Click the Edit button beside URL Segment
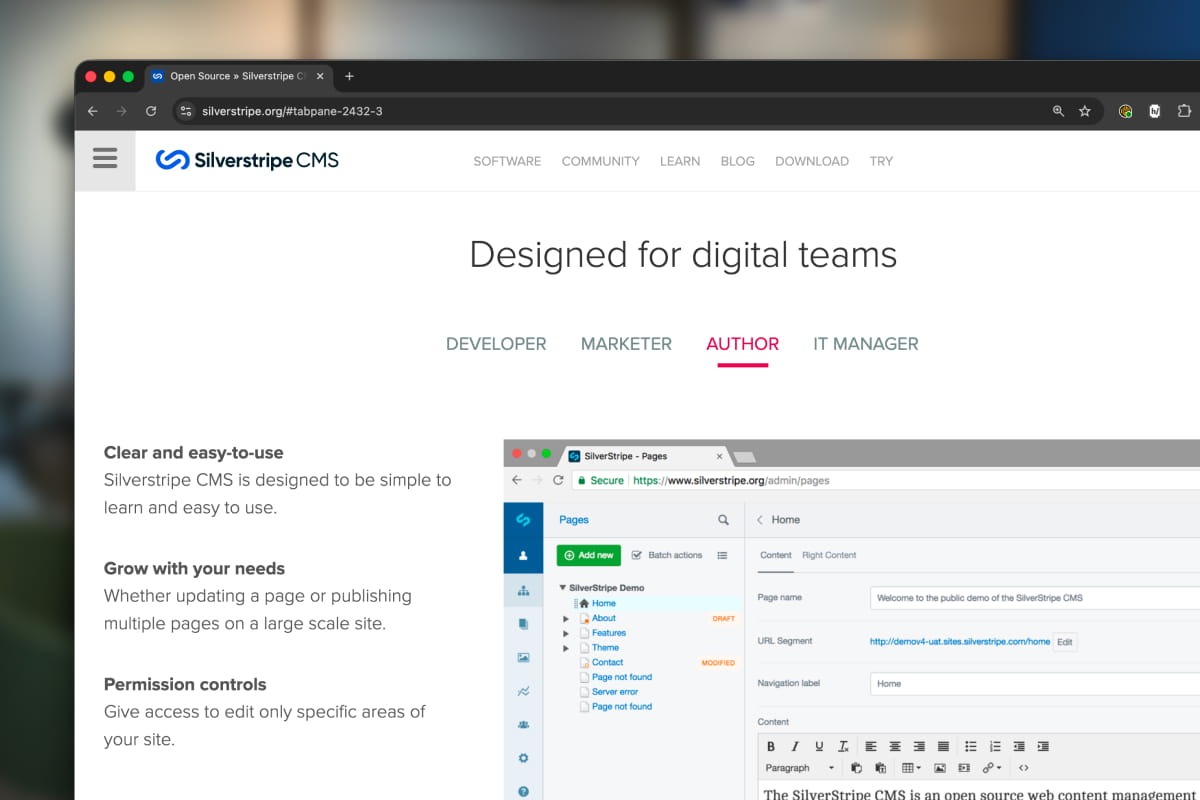The width and height of the screenshot is (1200, 800). click(x=1065, y=642)
